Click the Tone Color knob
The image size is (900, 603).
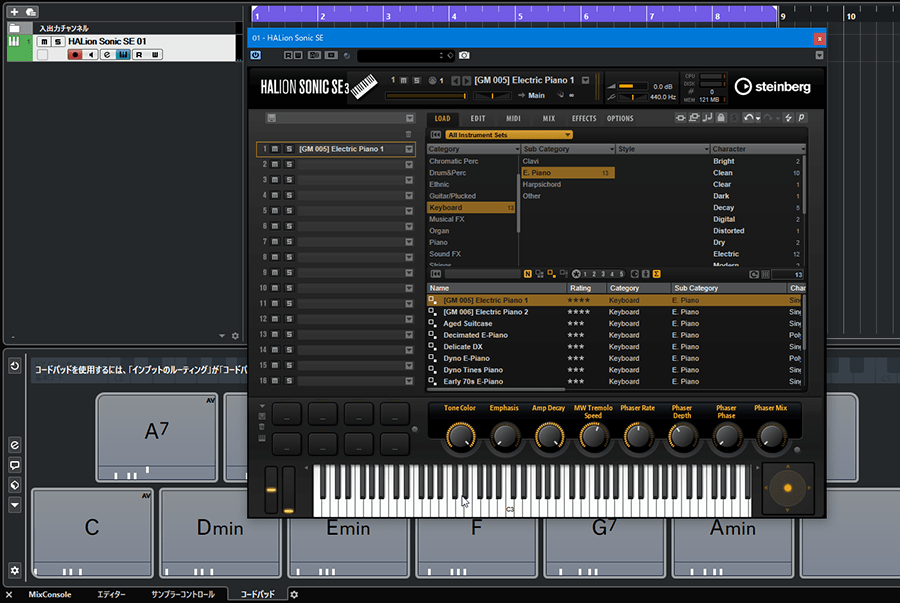tap(461, 435)
